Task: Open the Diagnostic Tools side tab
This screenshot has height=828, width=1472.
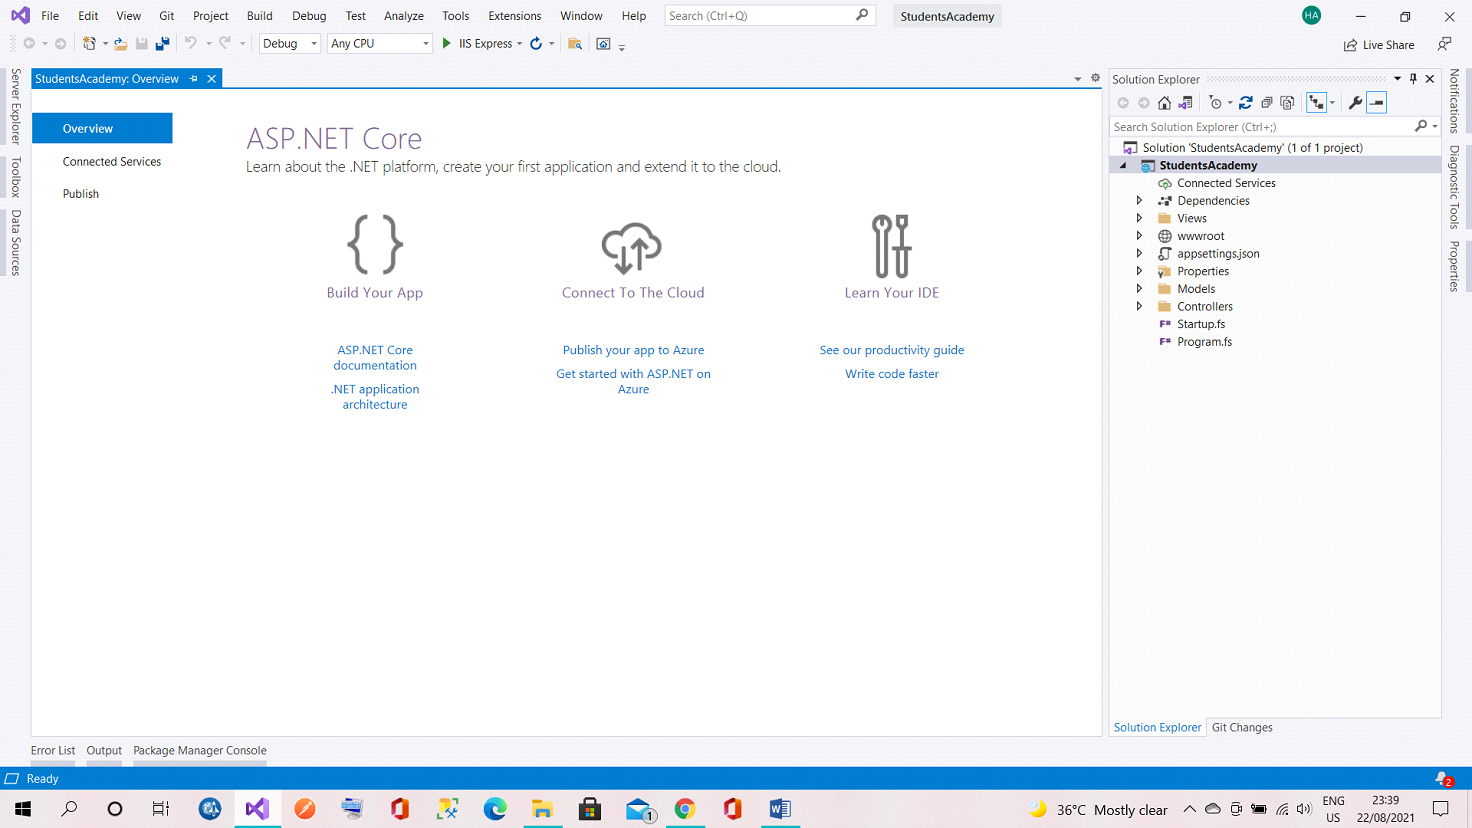Action: tap(1454, 187)
